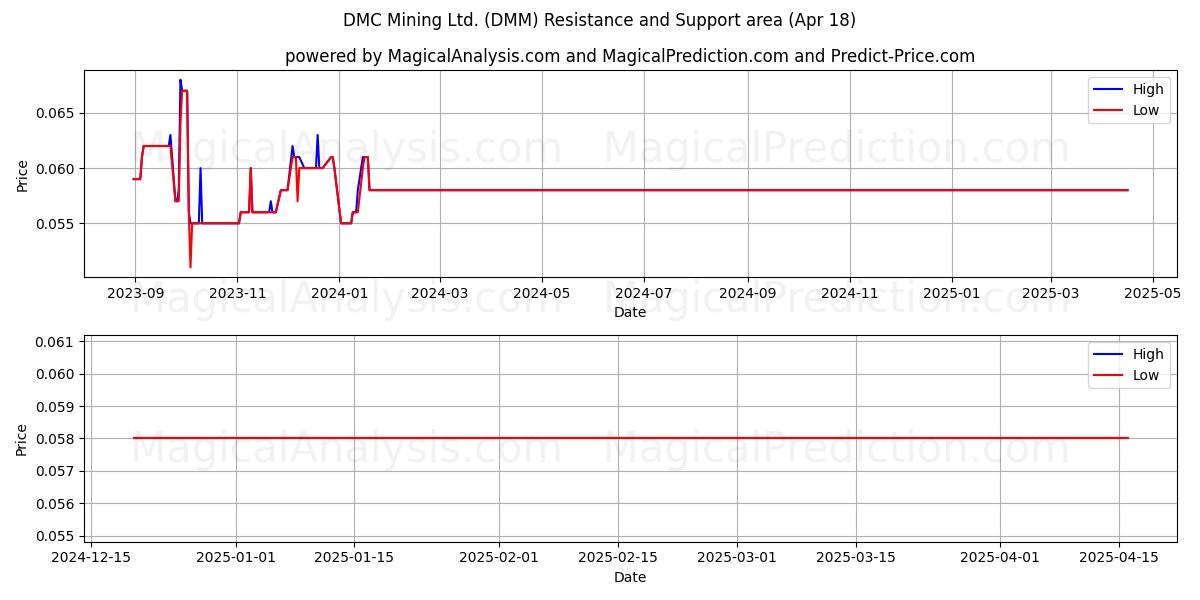The height and width of the screenshot is (600, 1200).
Task: Click the '2025-02-15' date tick label
Action: [618, 558]
